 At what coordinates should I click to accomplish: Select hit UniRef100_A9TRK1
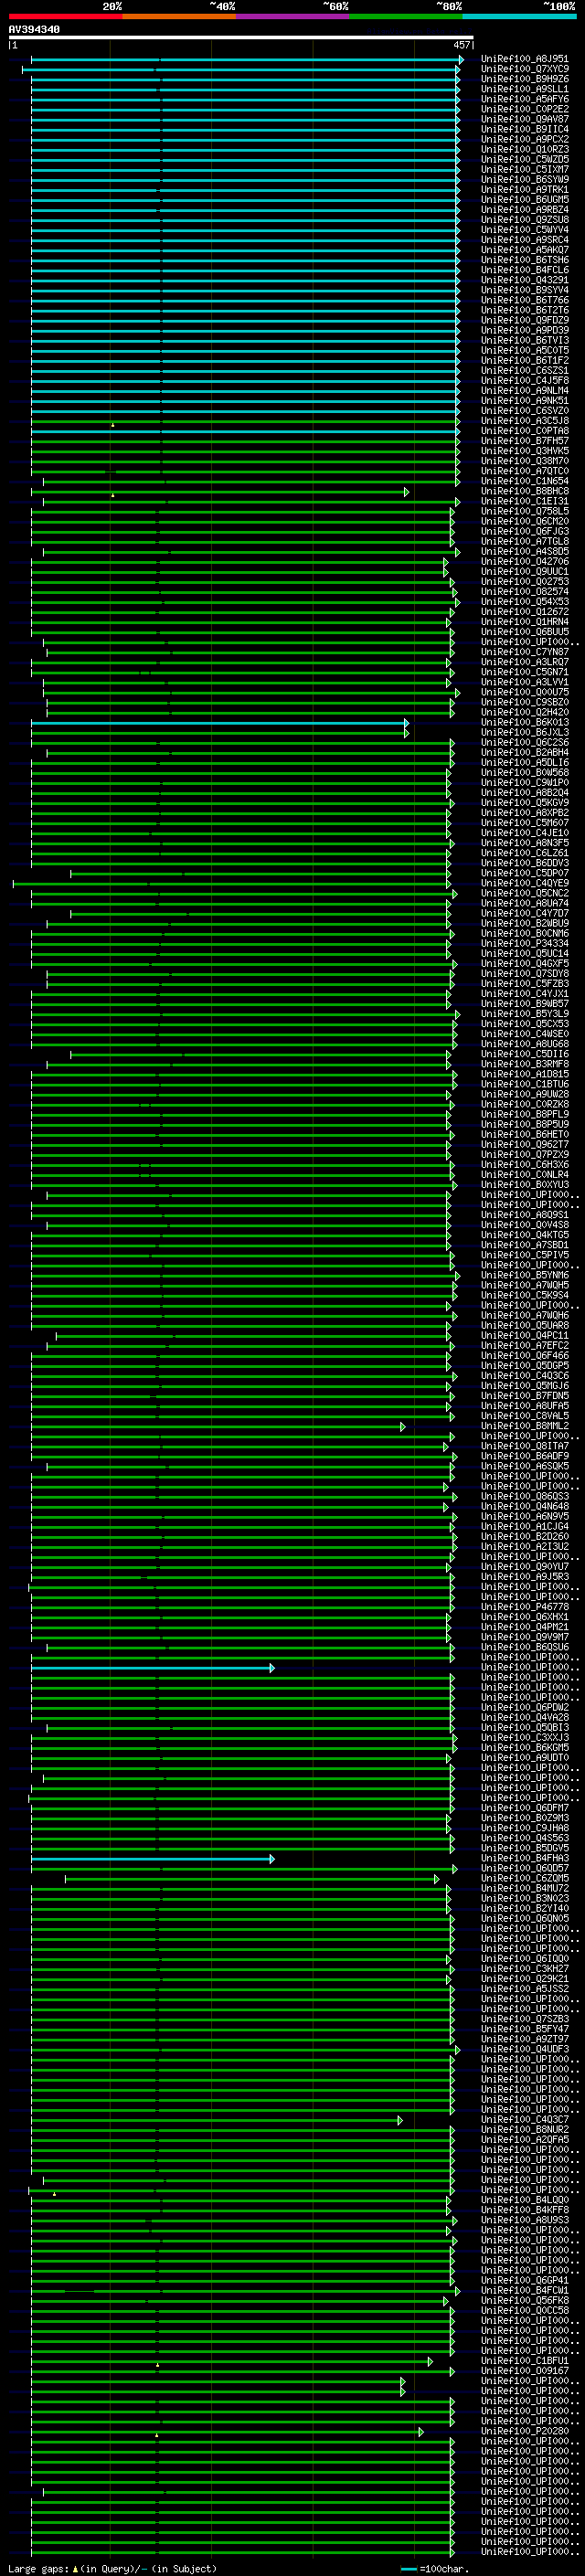click(x=524, y=190)
